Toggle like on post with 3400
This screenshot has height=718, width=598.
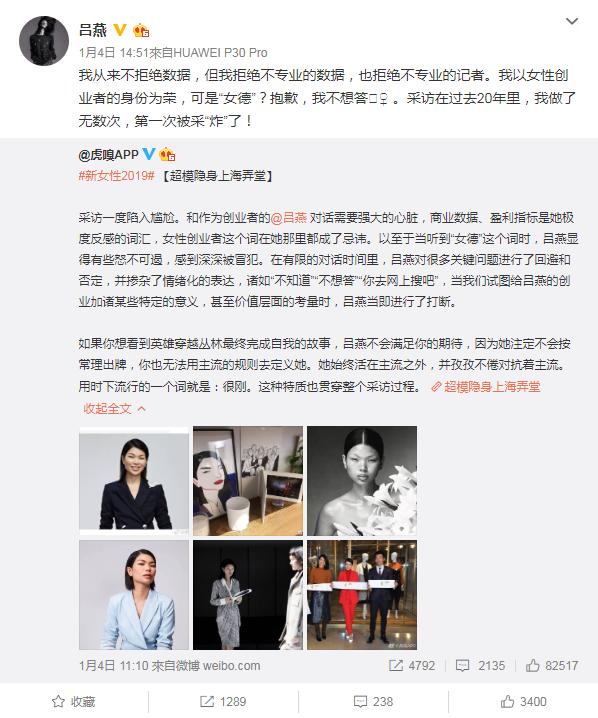pyautogui.click(x=523, y=702)
